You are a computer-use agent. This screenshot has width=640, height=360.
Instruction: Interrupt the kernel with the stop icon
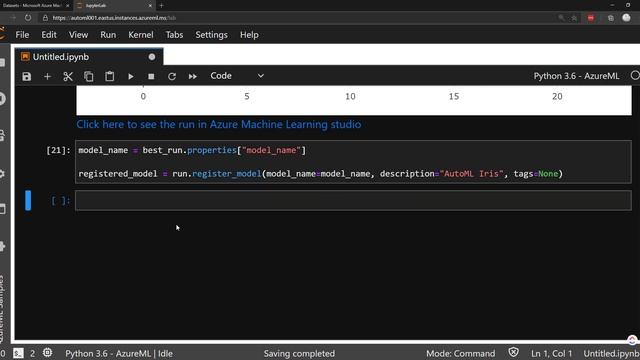pos(151,76)
